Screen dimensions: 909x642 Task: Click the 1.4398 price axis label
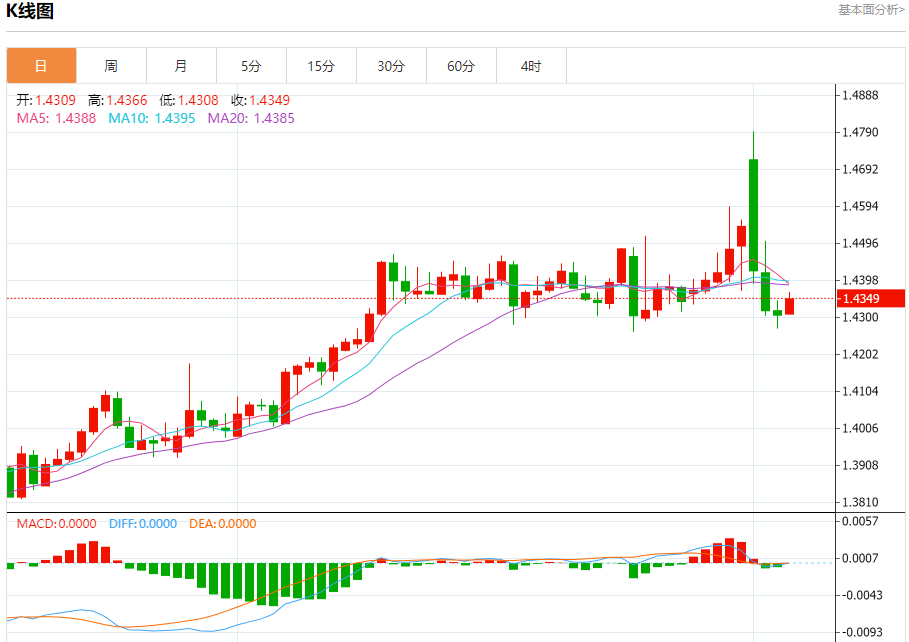pyautogui.click(x=860, y=280)
